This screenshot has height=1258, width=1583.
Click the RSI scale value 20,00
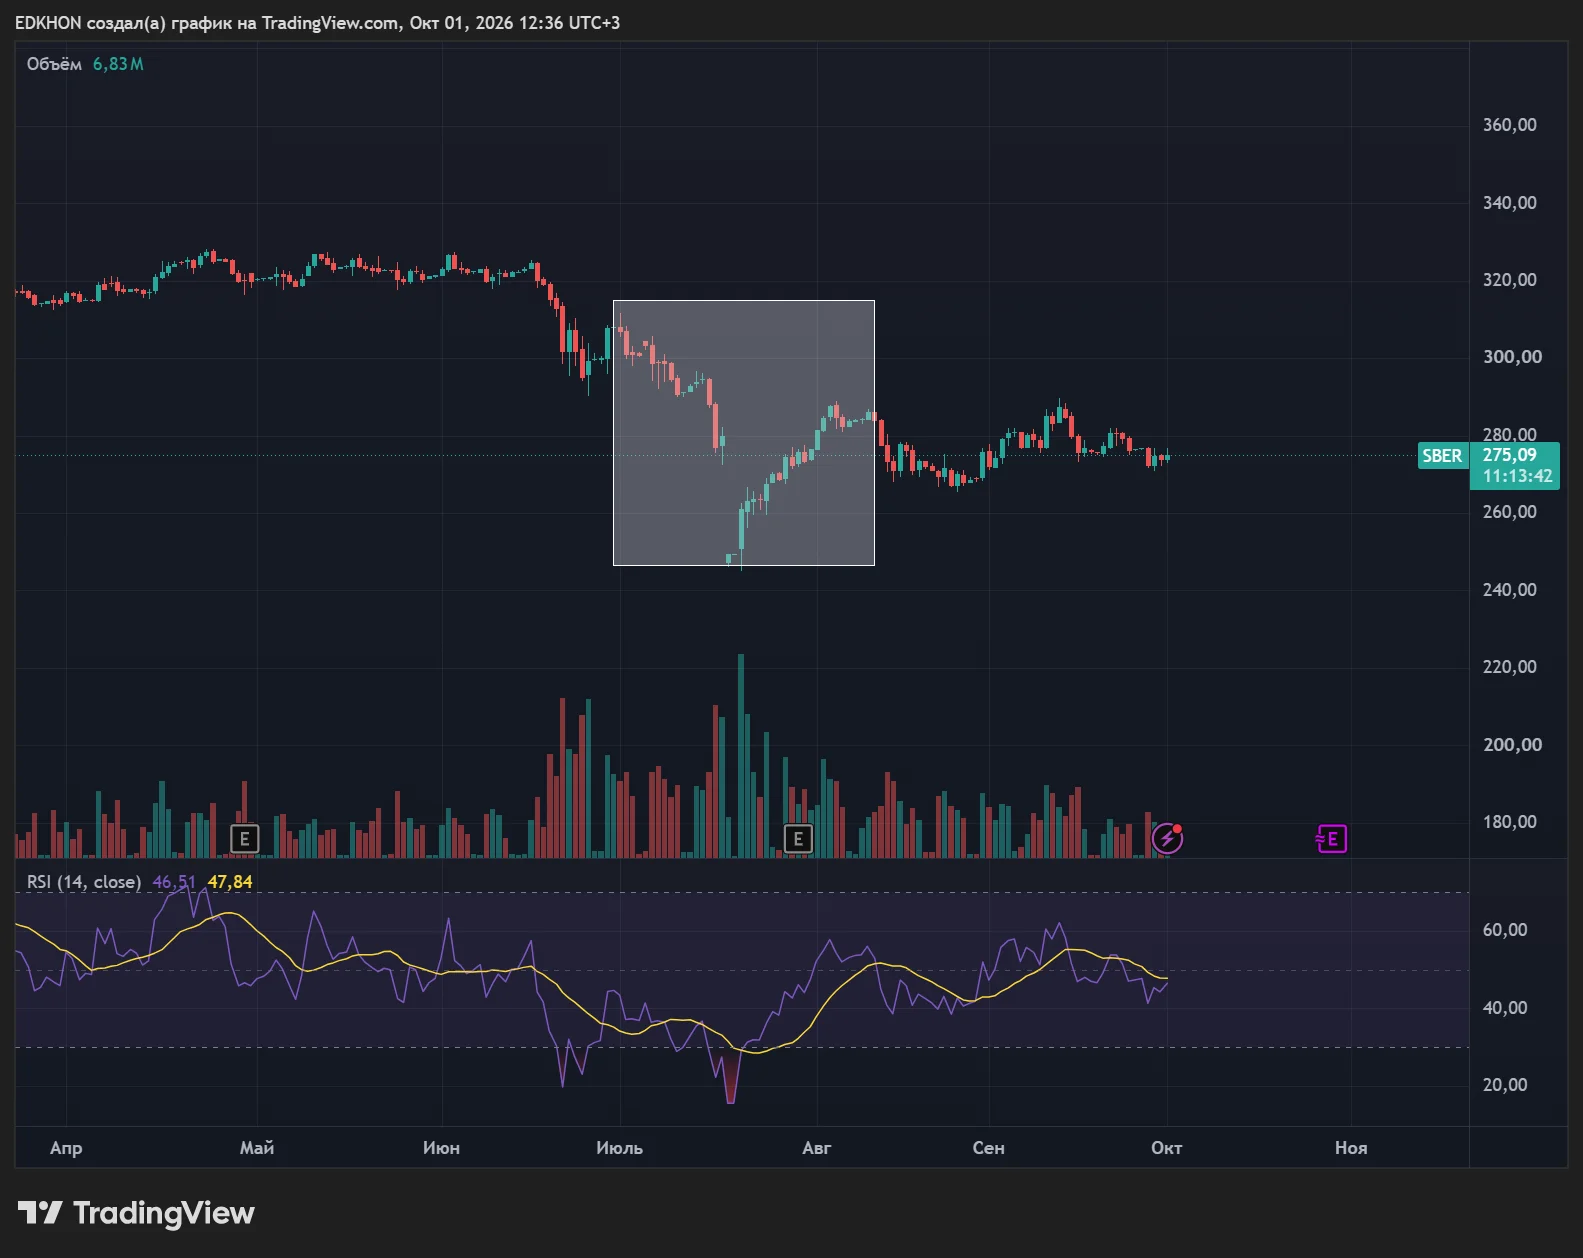[1505, 1085]
